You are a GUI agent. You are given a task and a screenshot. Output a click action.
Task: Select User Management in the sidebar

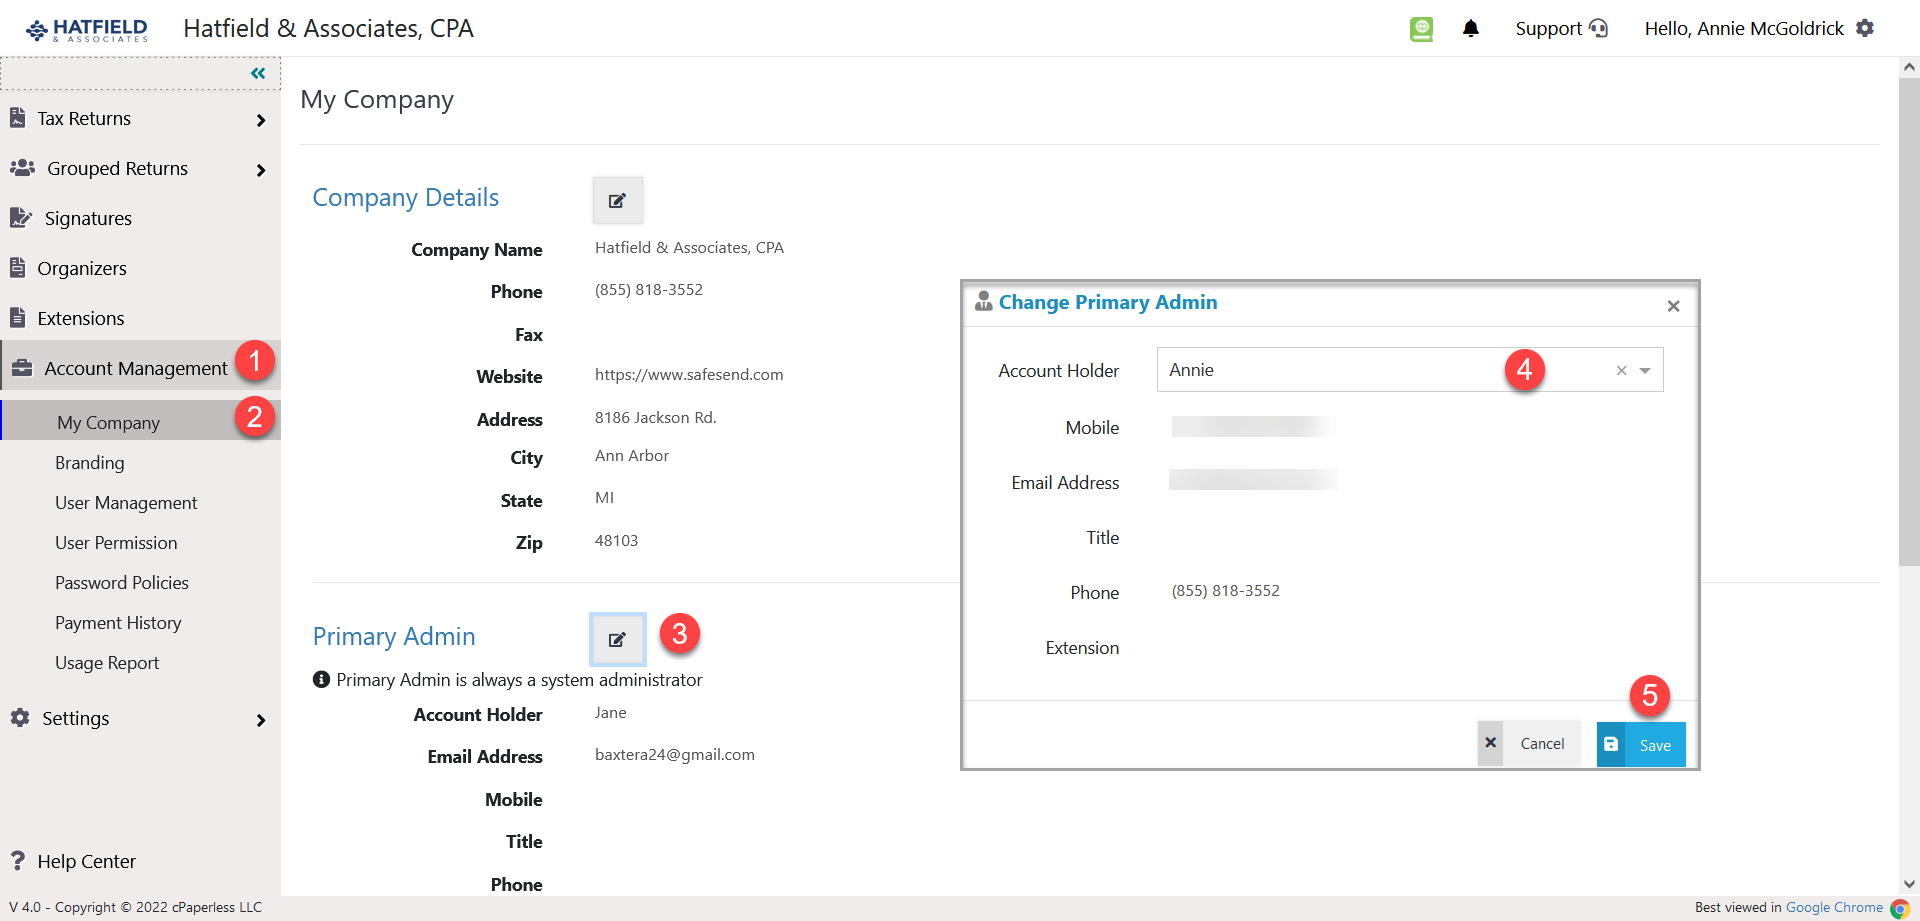click(126, 502)
